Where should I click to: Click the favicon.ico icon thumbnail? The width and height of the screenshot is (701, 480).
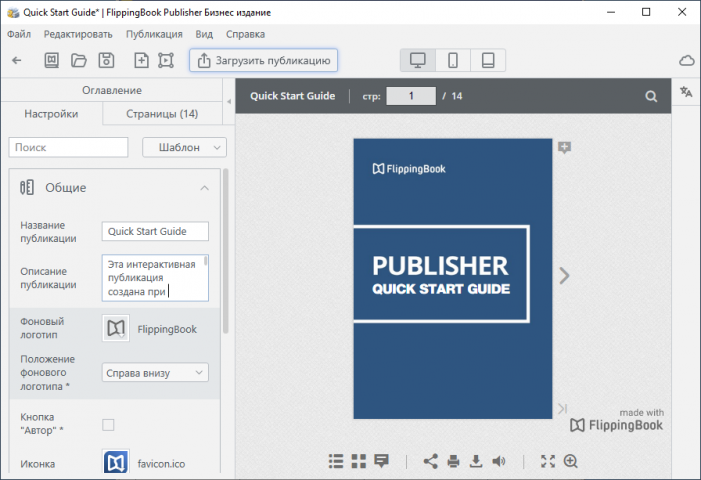[x=116, y=462]
